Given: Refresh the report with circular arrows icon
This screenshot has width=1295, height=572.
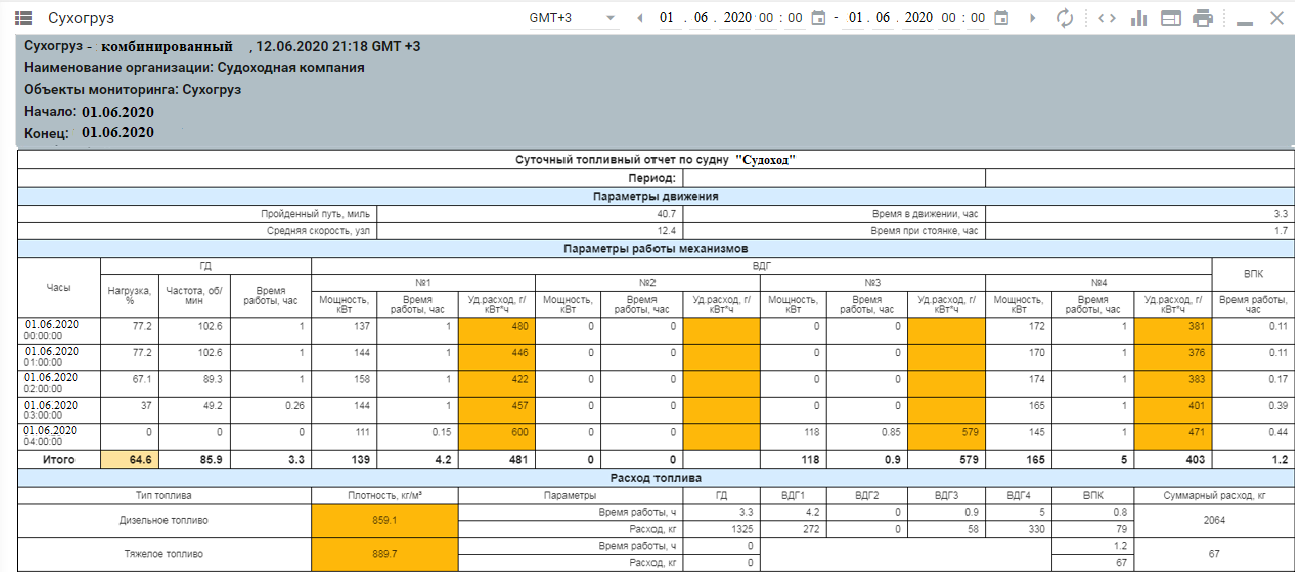Looking at the screenshot, I should pos(1065,18).
